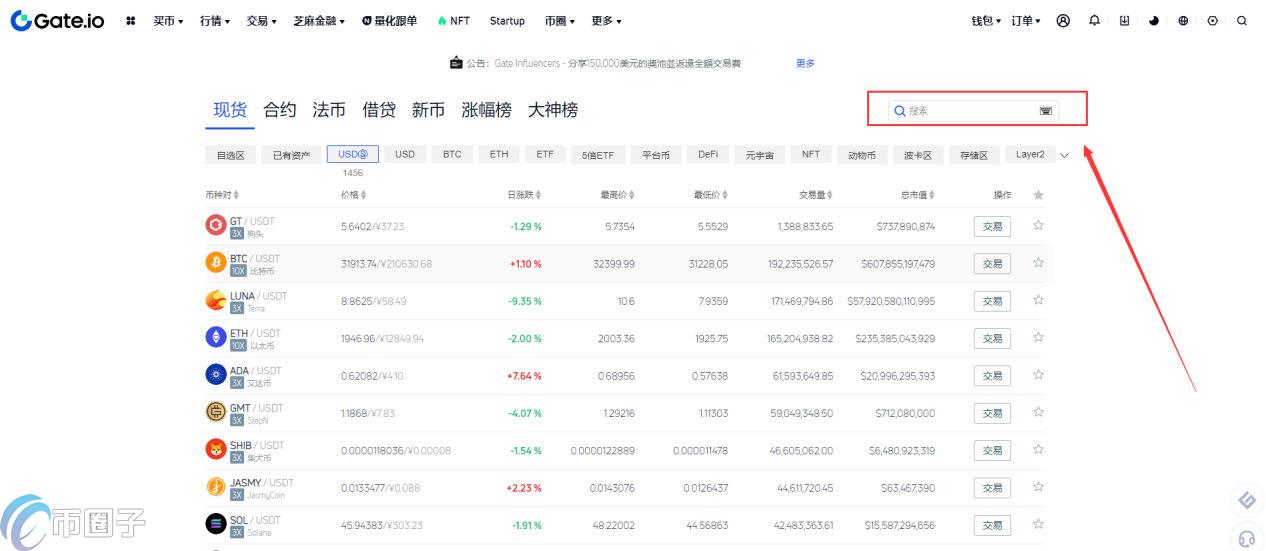Open the 芝麻金融 dropdown menu
The width and height of the screenshot is (1266, 551).
click(320, 21)
